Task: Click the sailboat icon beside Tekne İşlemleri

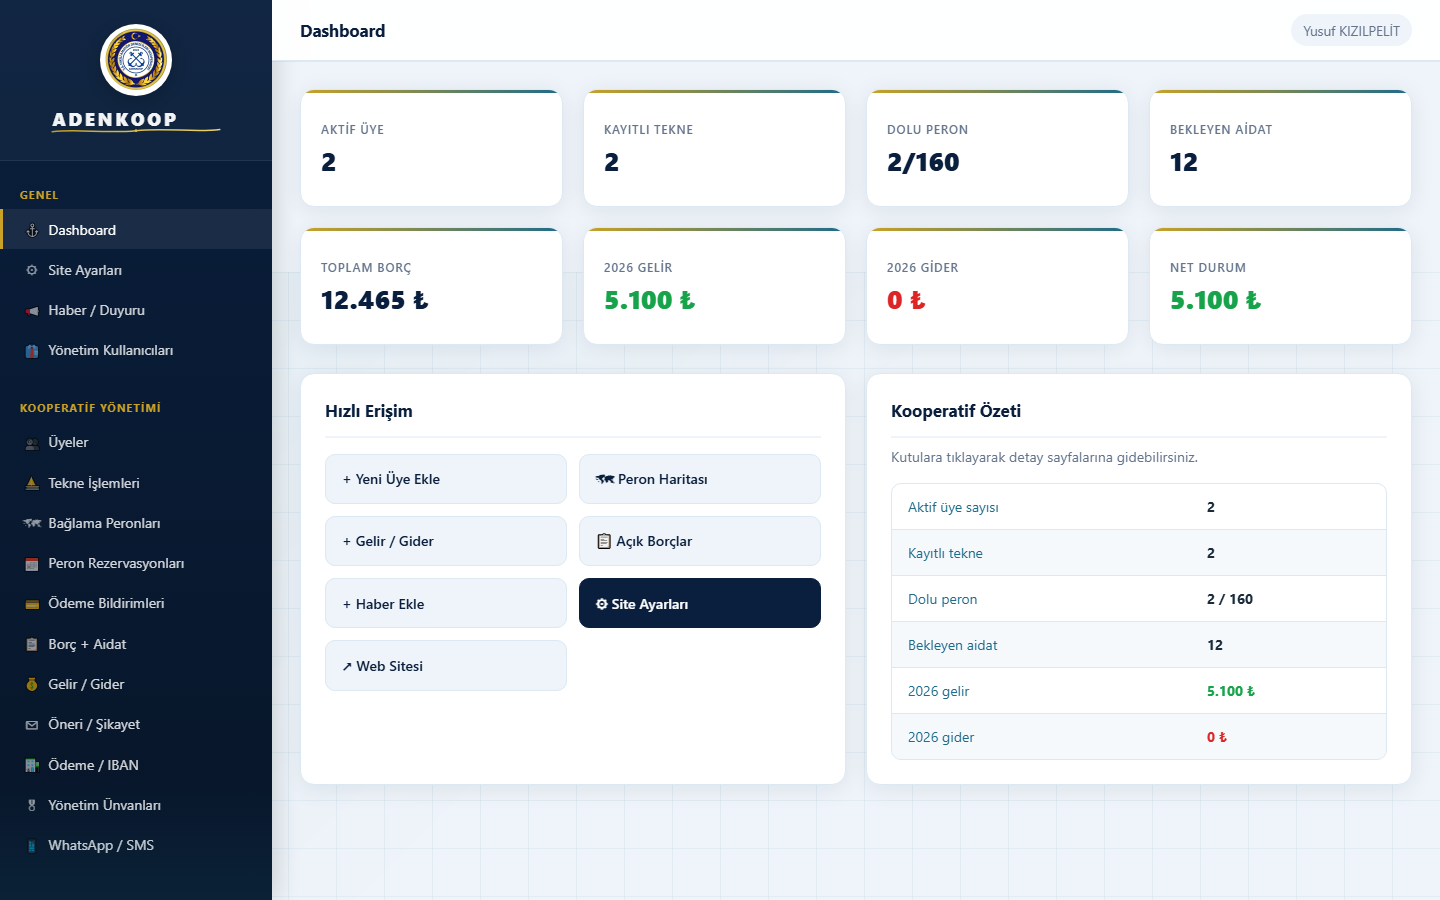Action: 32,483
